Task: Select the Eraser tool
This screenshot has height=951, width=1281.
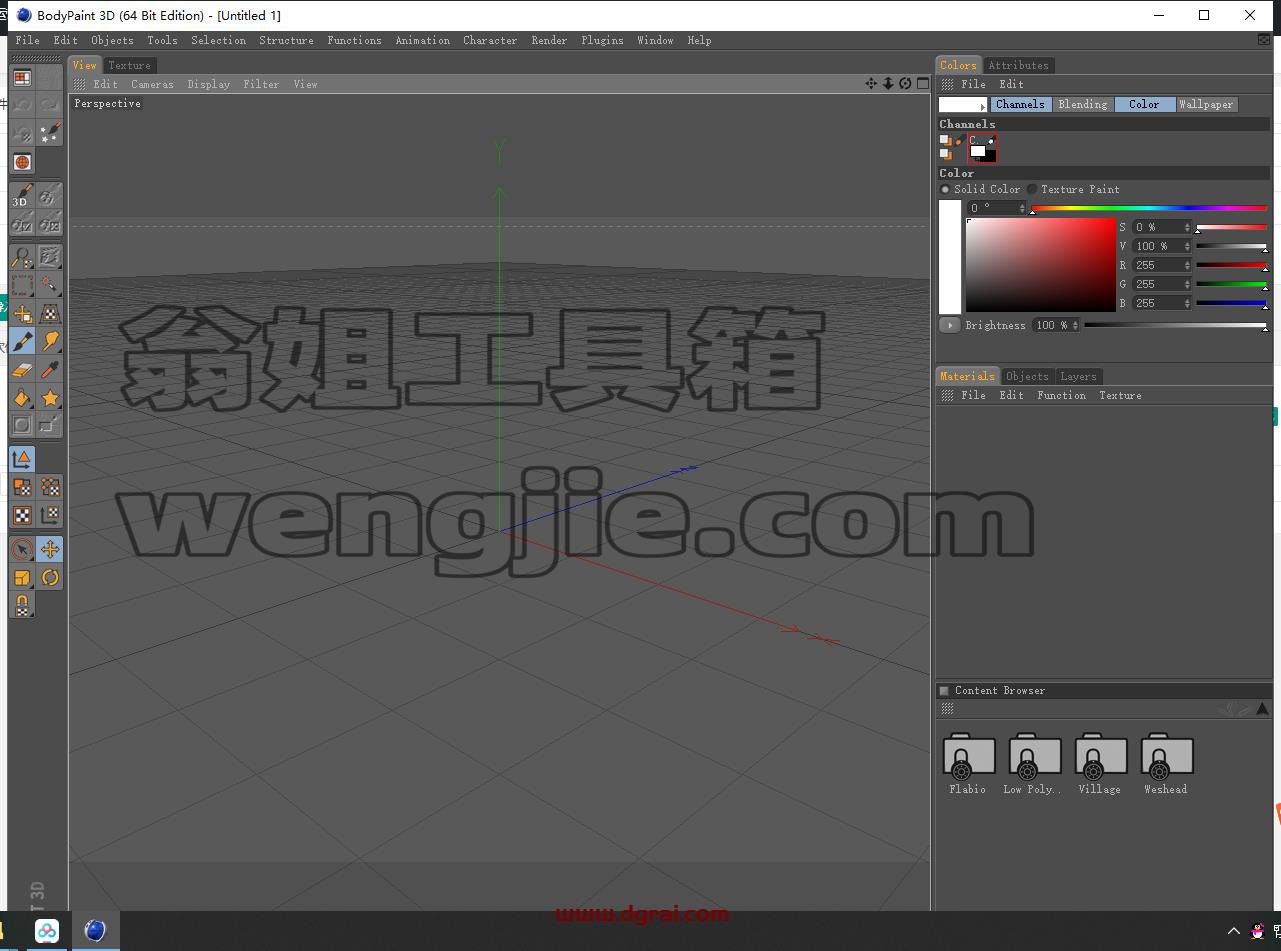Action: pos(22,370)
